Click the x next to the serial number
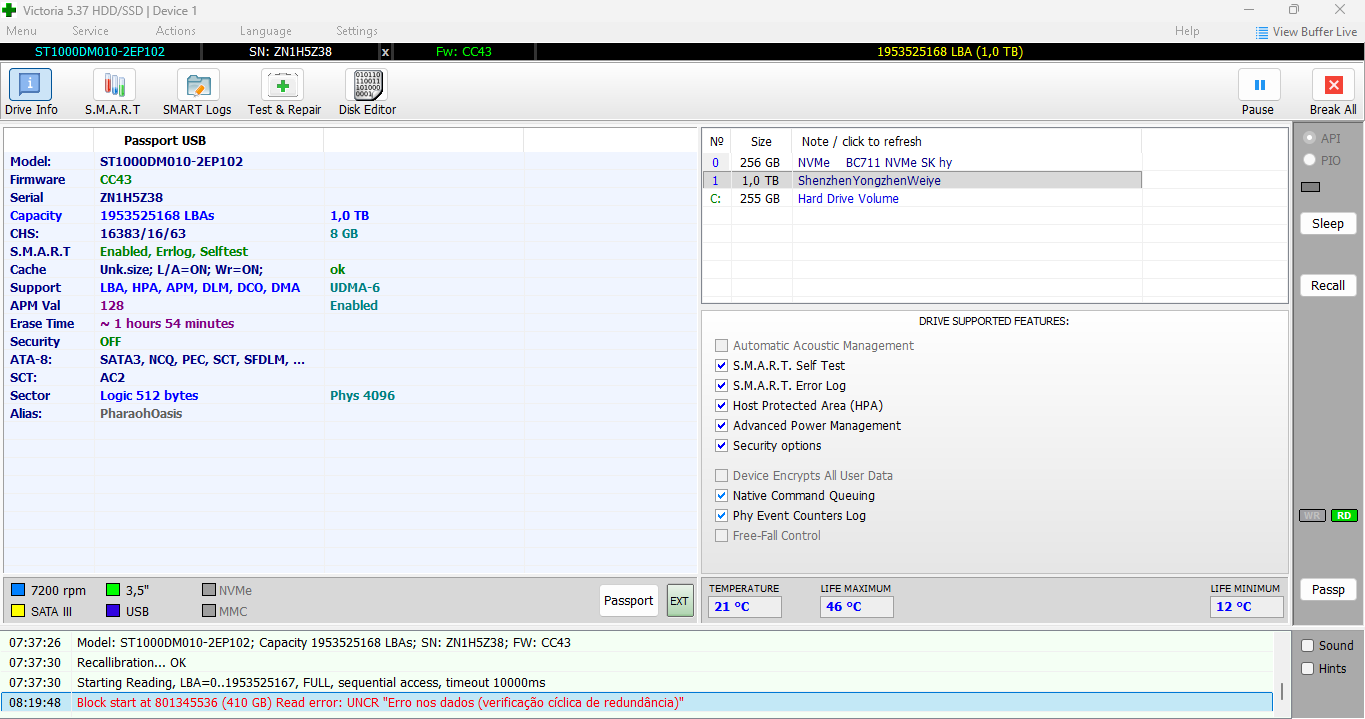The height and width of the screenshot is (719, 1365). coord(386,52)
